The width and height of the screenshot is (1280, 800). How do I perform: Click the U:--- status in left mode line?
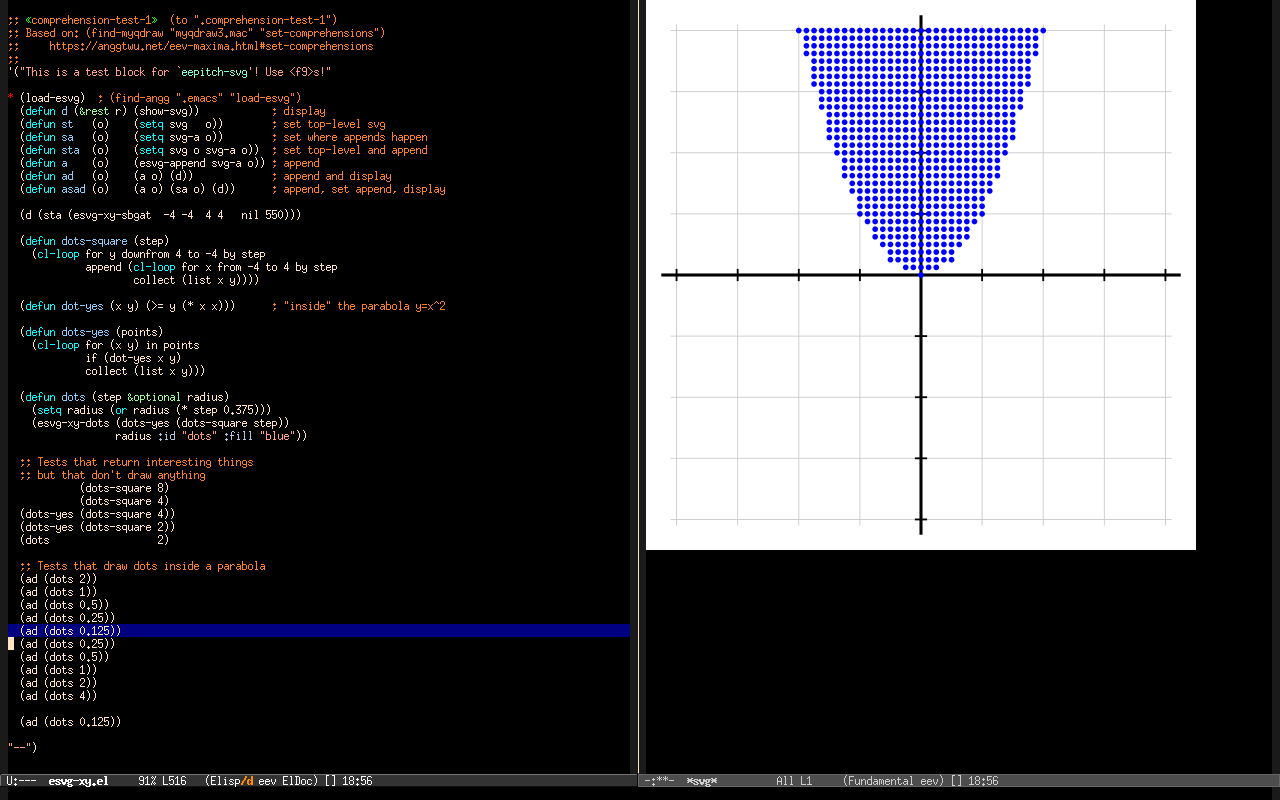(22, 781)
